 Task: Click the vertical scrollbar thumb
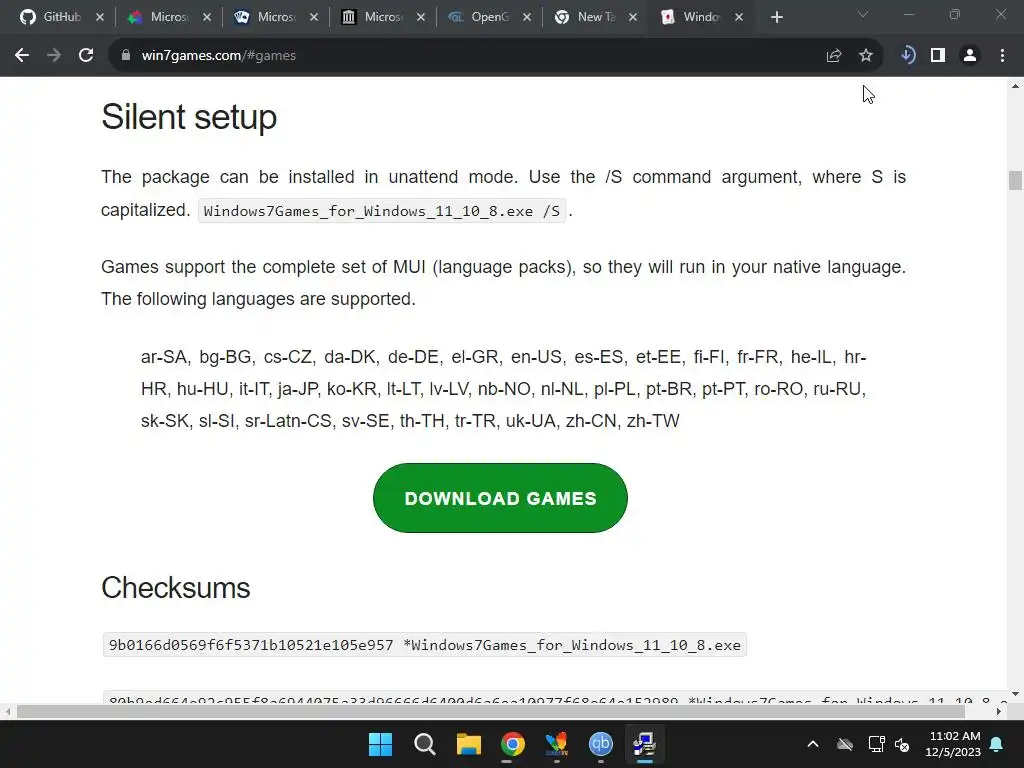pos(1015,180)
